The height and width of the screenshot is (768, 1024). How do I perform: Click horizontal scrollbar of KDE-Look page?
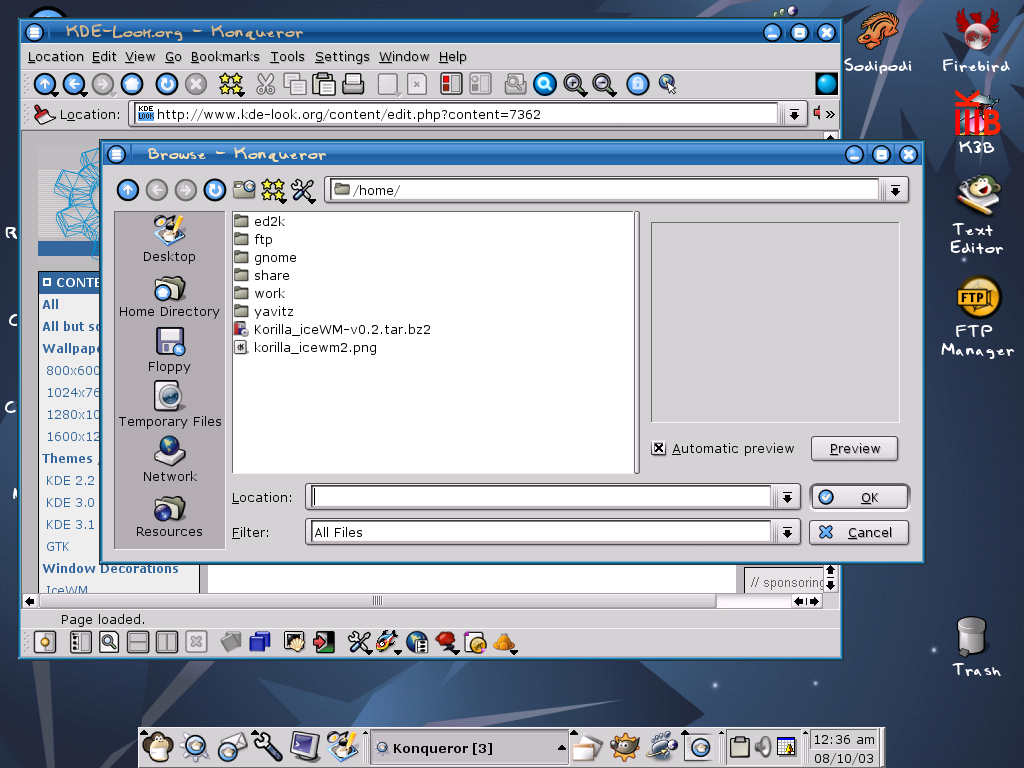coord(377,601)
